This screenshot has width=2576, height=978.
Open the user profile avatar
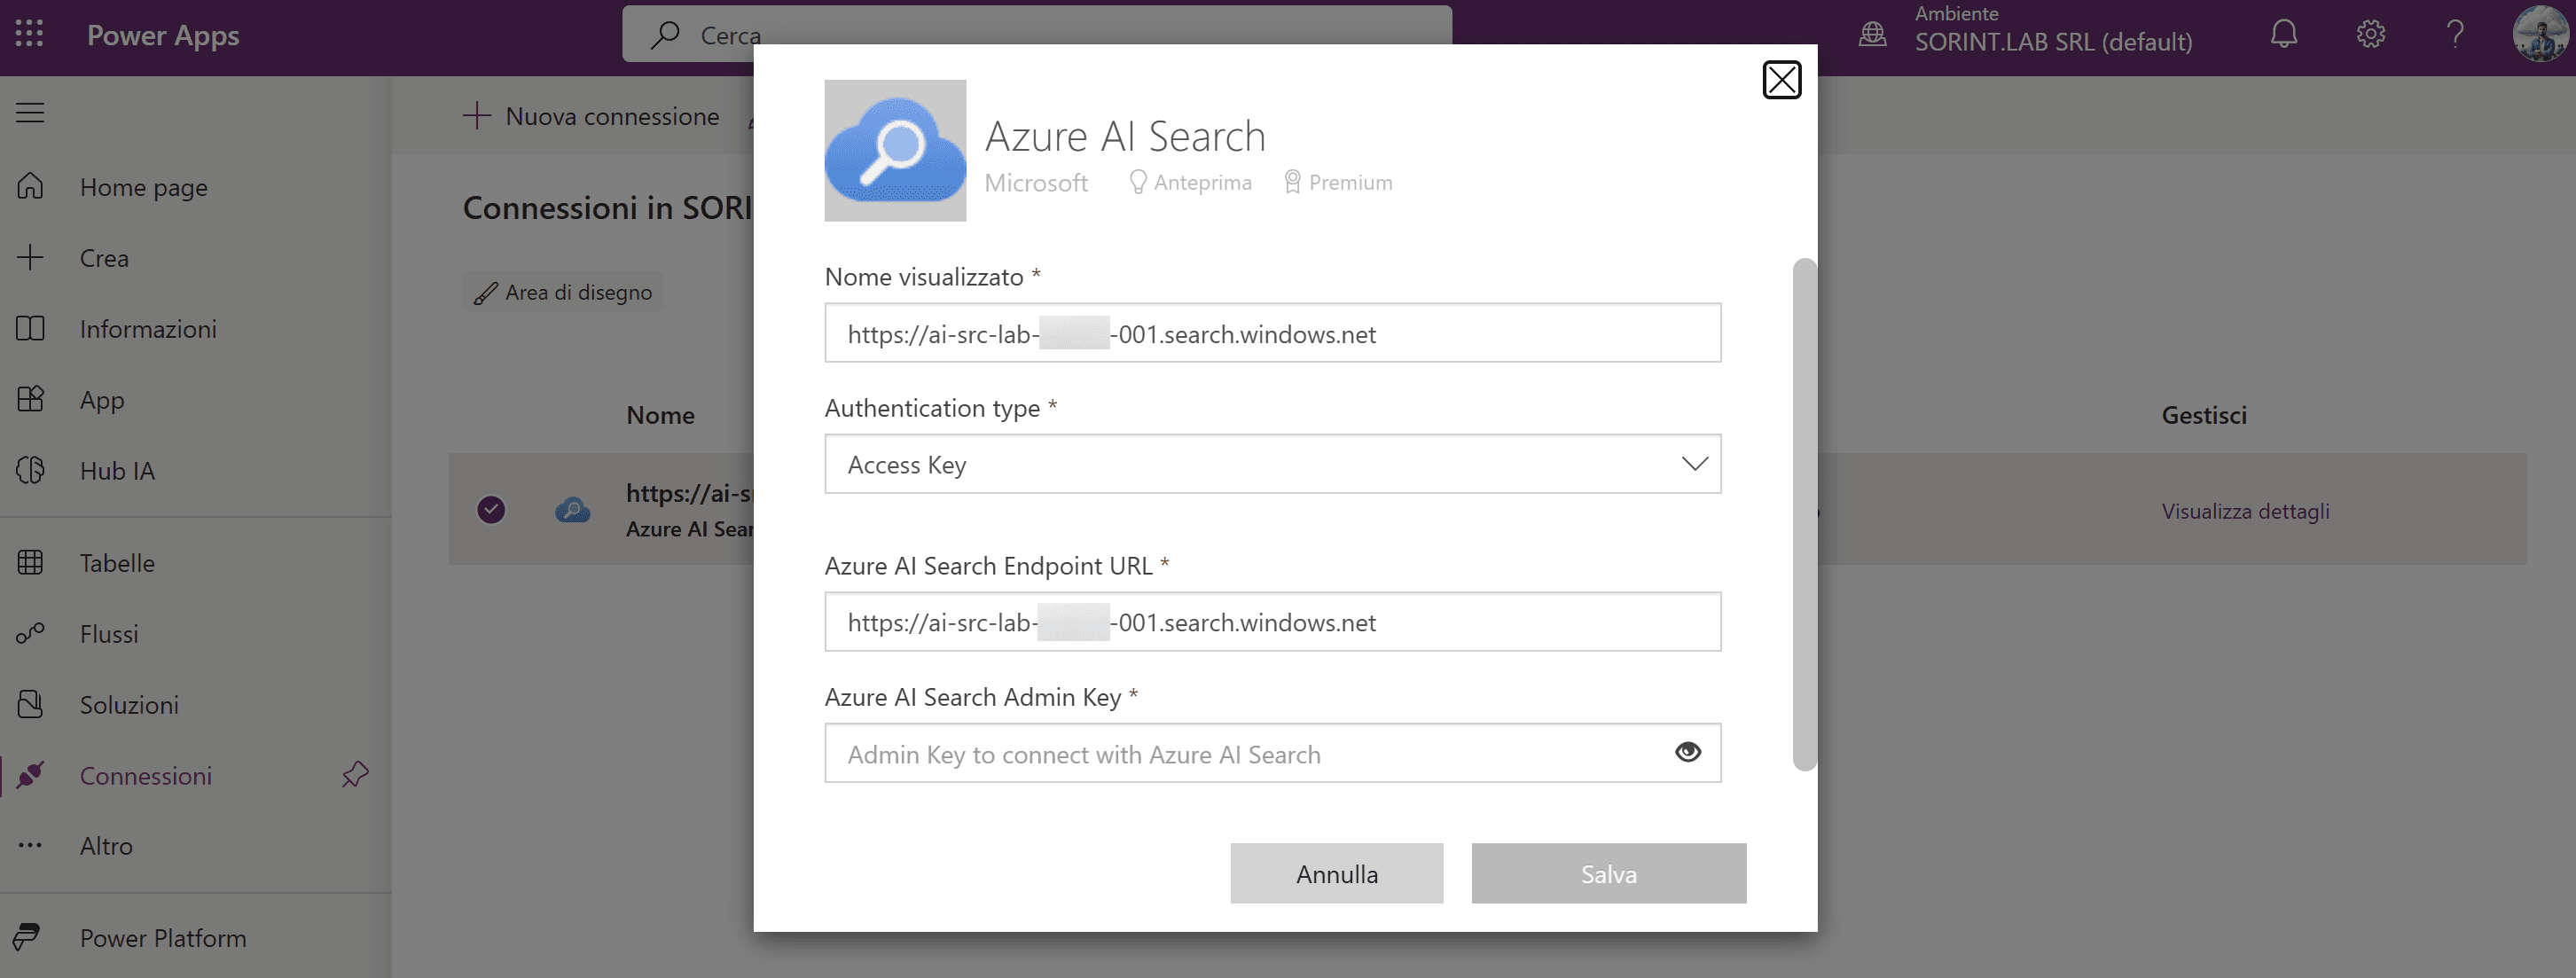pos(2540,34)
